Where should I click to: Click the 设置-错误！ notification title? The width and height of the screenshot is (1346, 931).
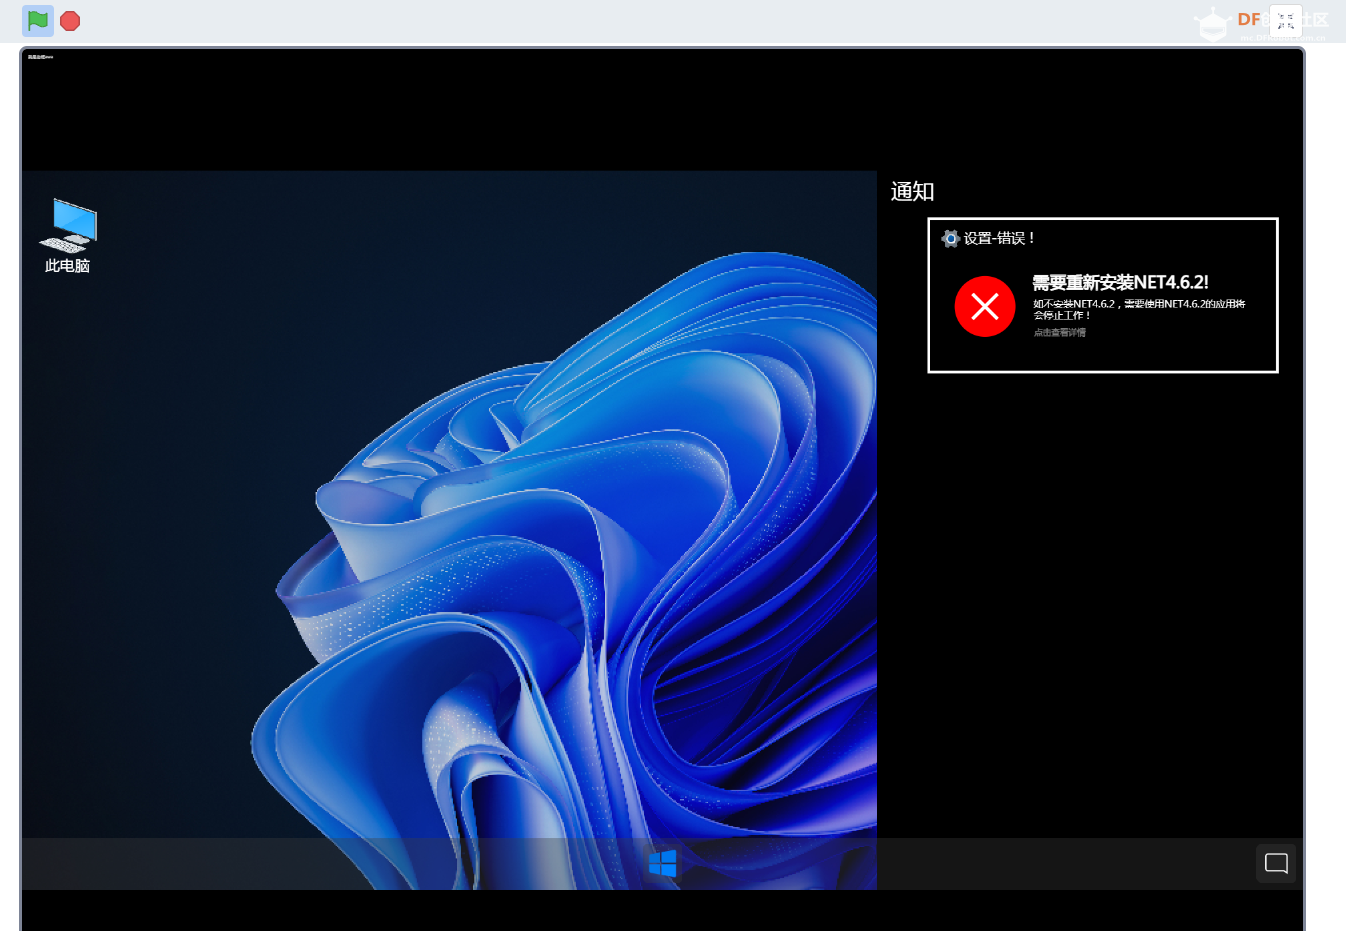999,238
